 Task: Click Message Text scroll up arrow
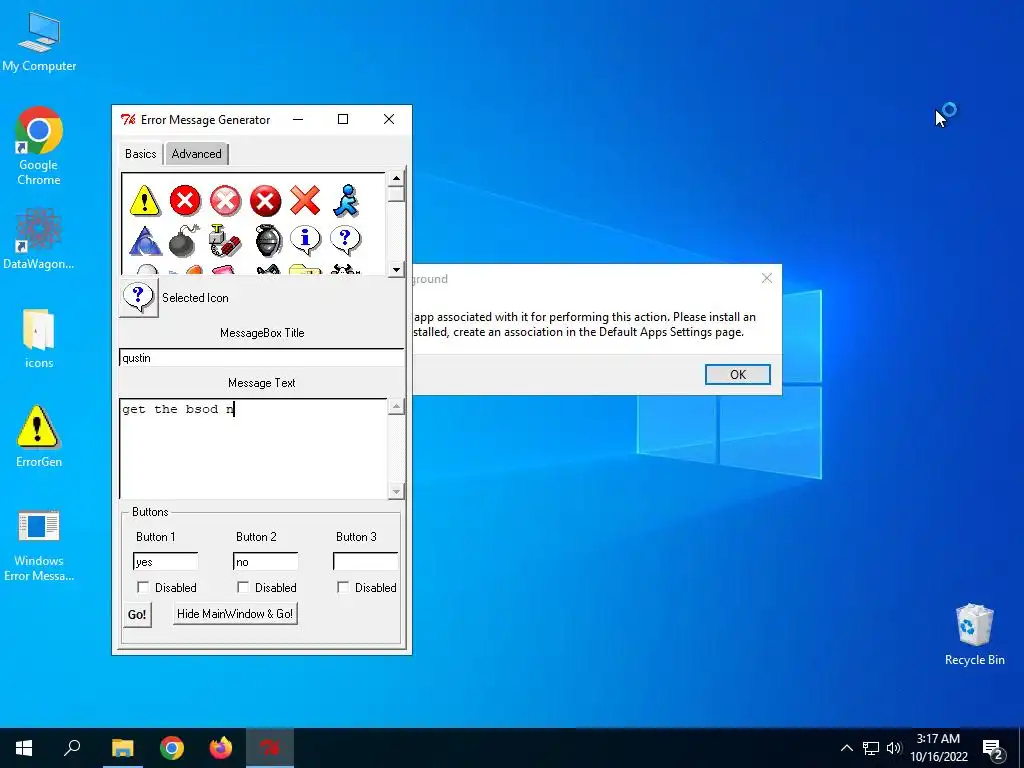tap(396, 406)
